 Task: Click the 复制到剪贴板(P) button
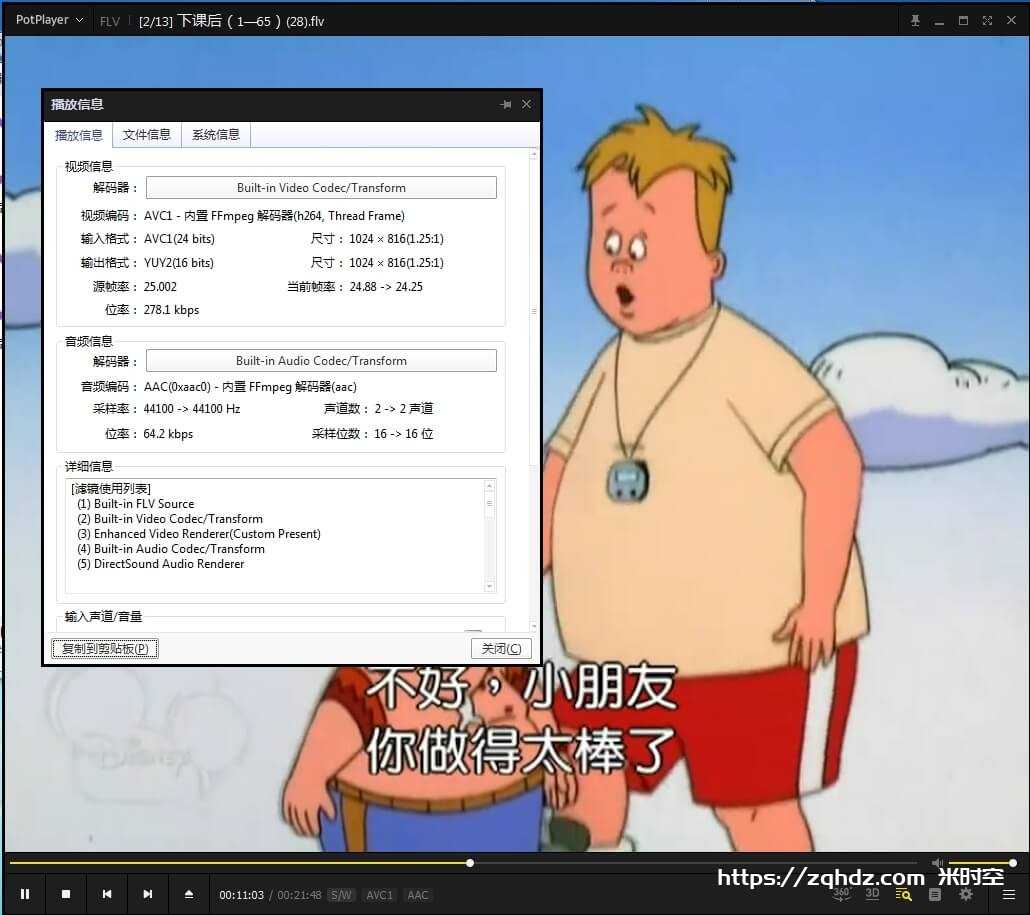105,648
